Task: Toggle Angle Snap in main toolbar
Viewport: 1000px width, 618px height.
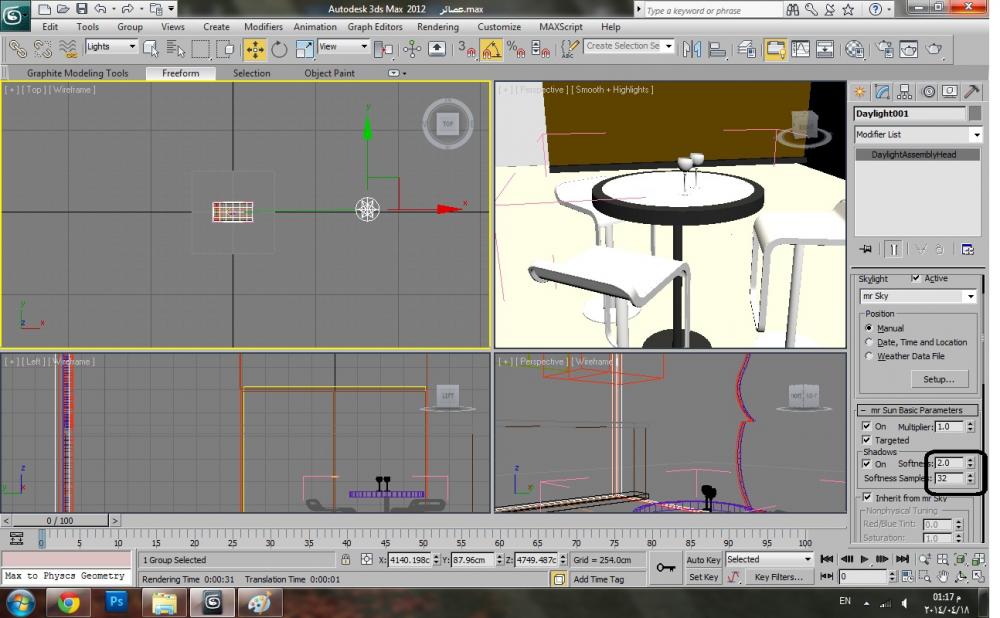Action: tap(491, 48)
